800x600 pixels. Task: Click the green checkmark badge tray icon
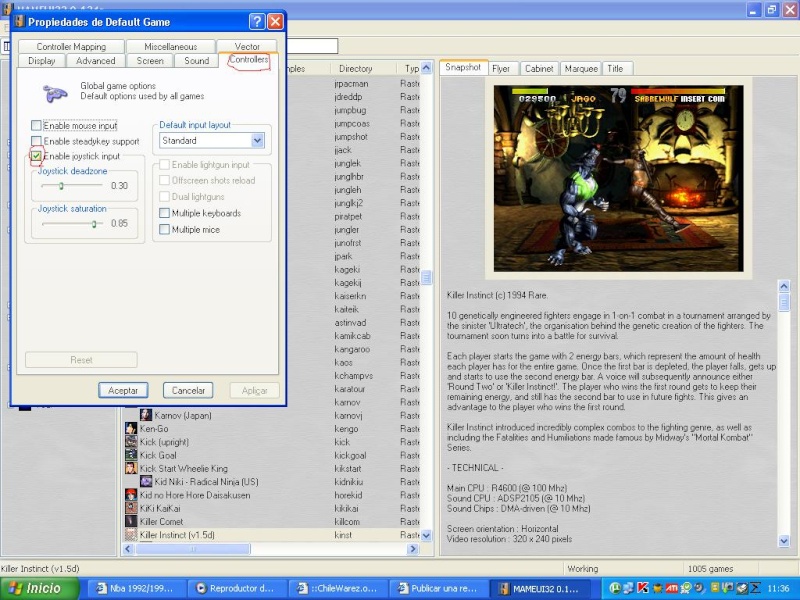pyautogui.click(x=685, y=588)
